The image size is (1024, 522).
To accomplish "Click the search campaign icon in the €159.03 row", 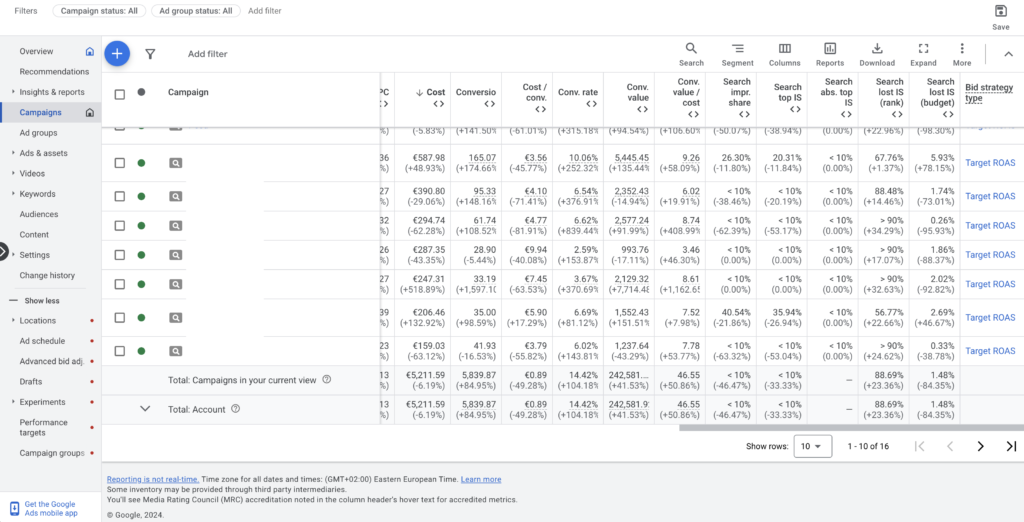I will [175, 351].
